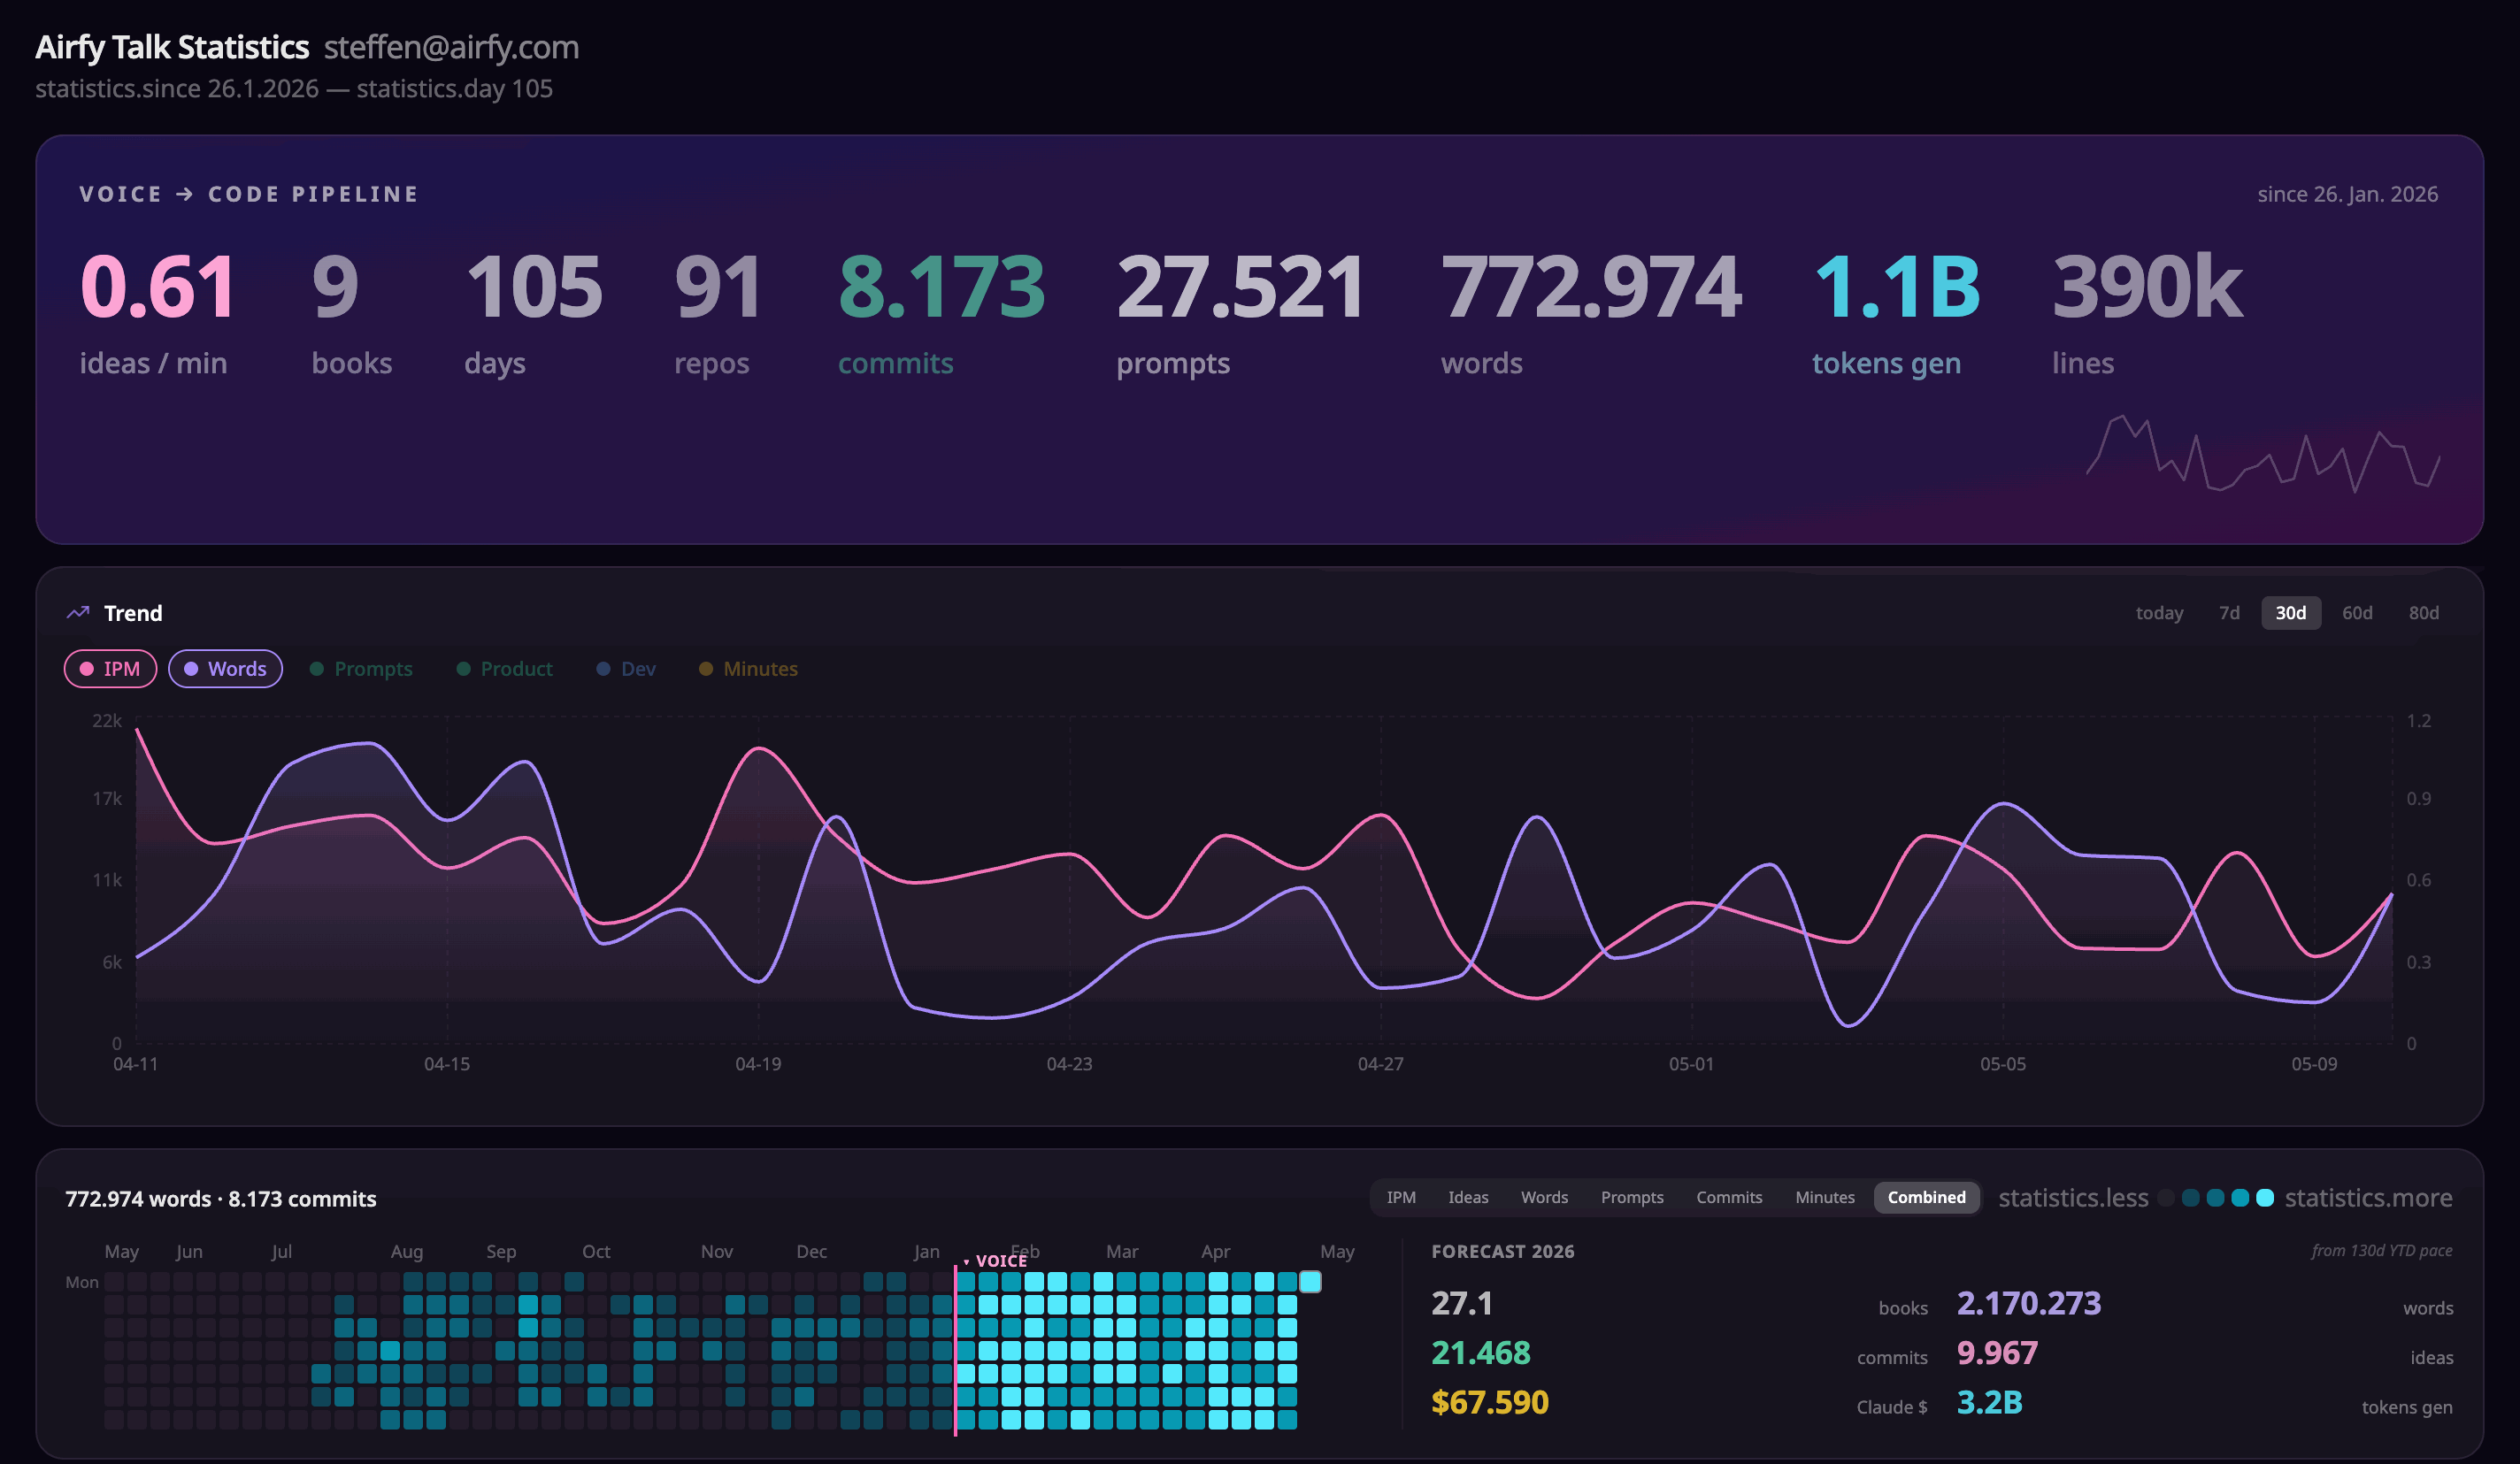Switch heatmap to Minutes
Screen dimensions: 2520x1464
tap(1824, 1197)
